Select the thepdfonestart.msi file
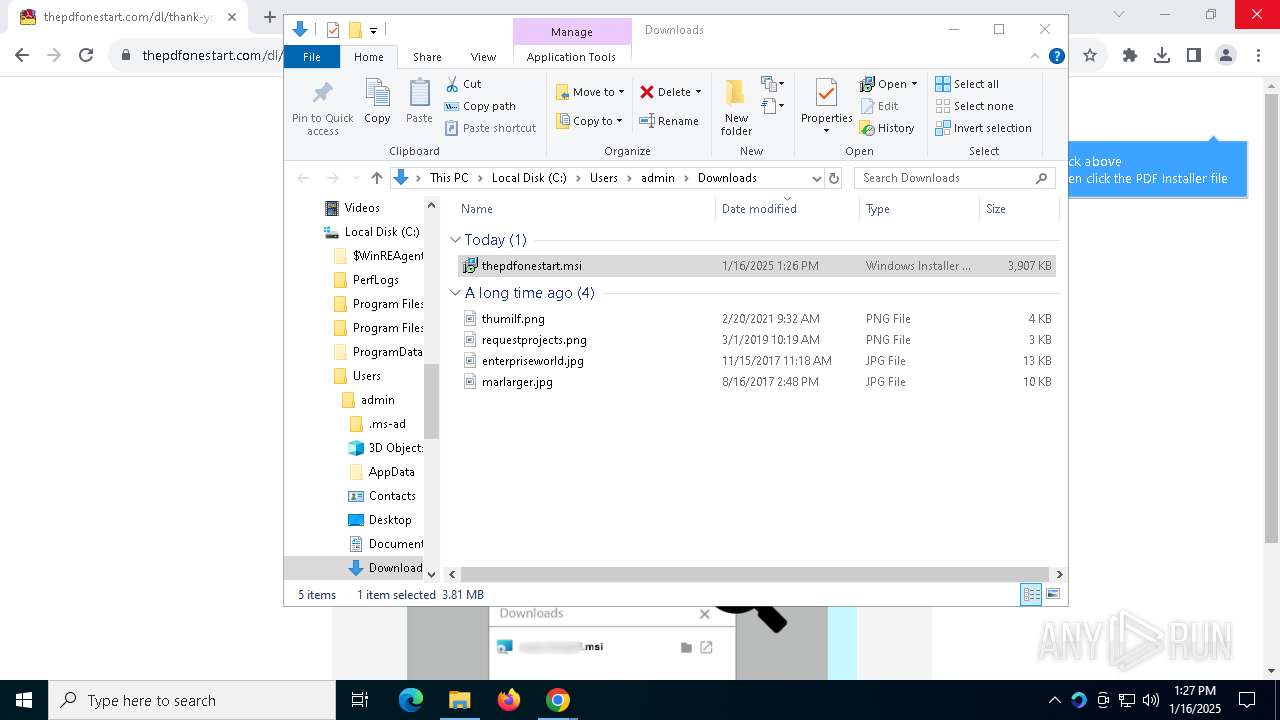This screenshot has height=720, width=1280. pyautogui.click(x=756, y=266)
